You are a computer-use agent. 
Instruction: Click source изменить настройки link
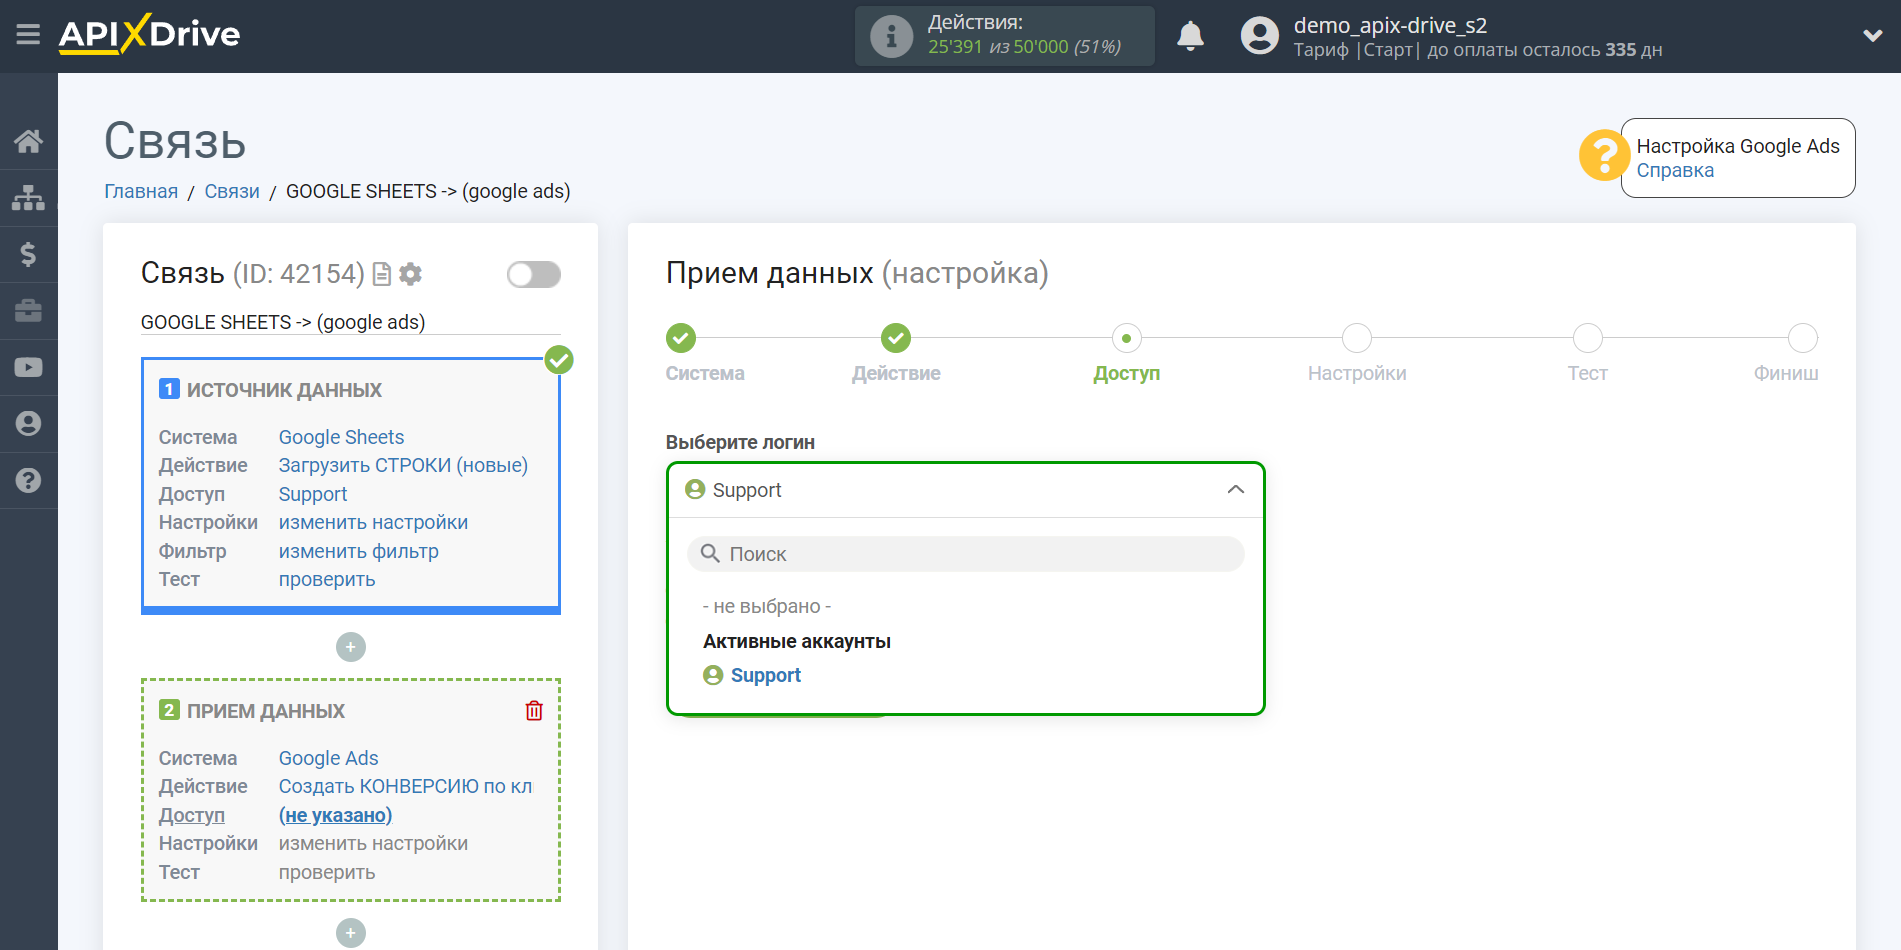[x=373, y=522]
